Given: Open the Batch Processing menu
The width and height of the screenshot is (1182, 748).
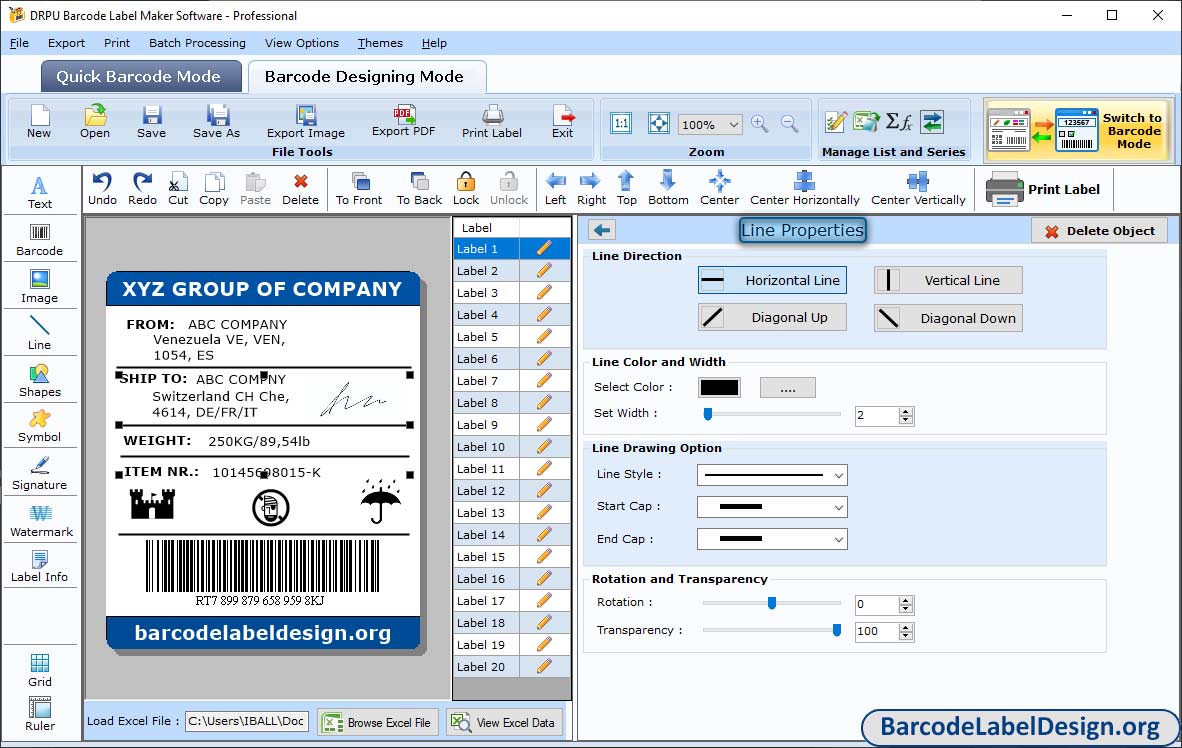Looking at the screenshot, I should pos(198,43).
